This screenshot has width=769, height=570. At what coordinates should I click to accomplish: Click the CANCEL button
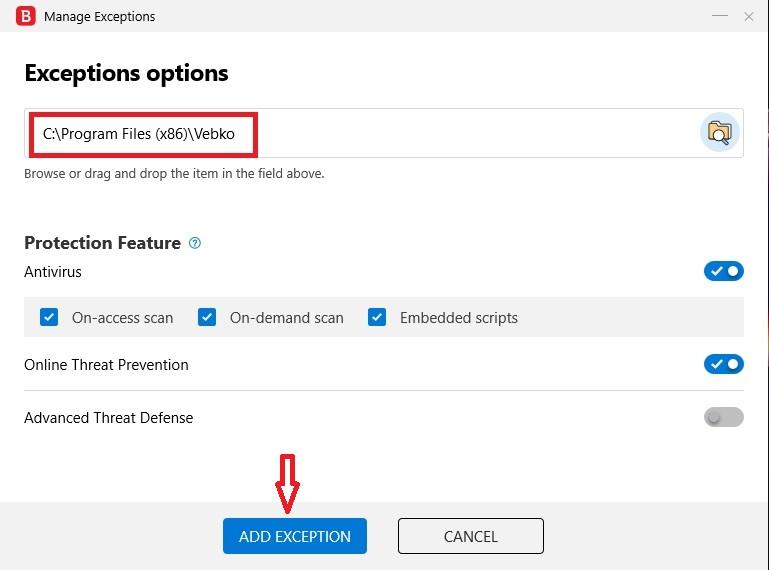click(471, 536)
